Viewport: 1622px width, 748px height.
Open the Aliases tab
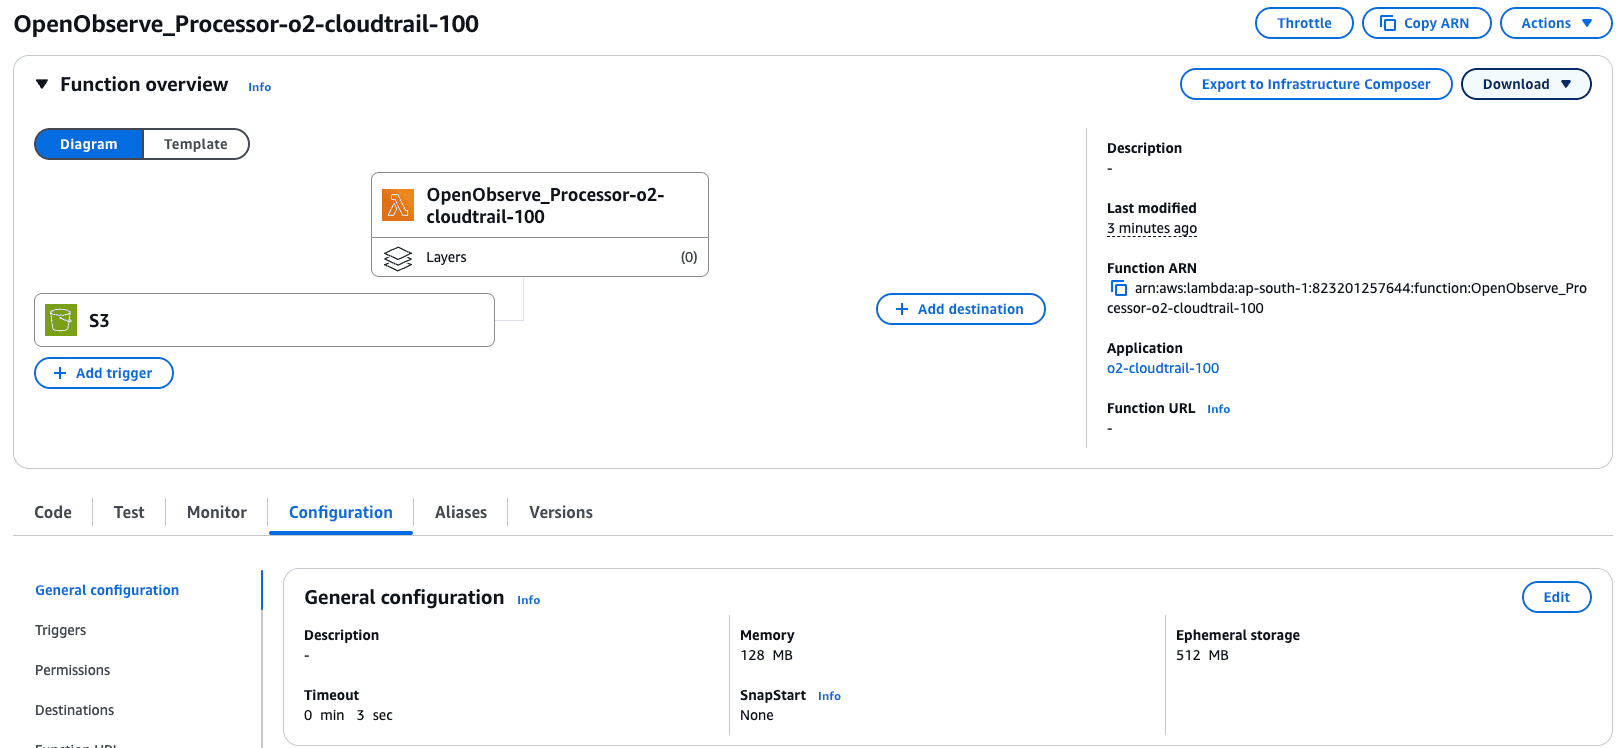[461, 512]
